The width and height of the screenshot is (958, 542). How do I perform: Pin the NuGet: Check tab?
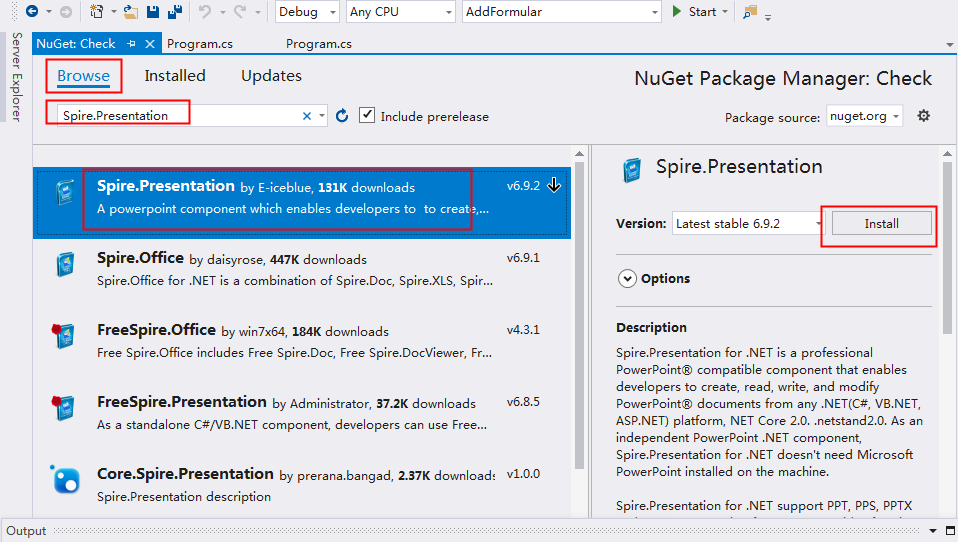pyautogui.click(x=131, y=43)
